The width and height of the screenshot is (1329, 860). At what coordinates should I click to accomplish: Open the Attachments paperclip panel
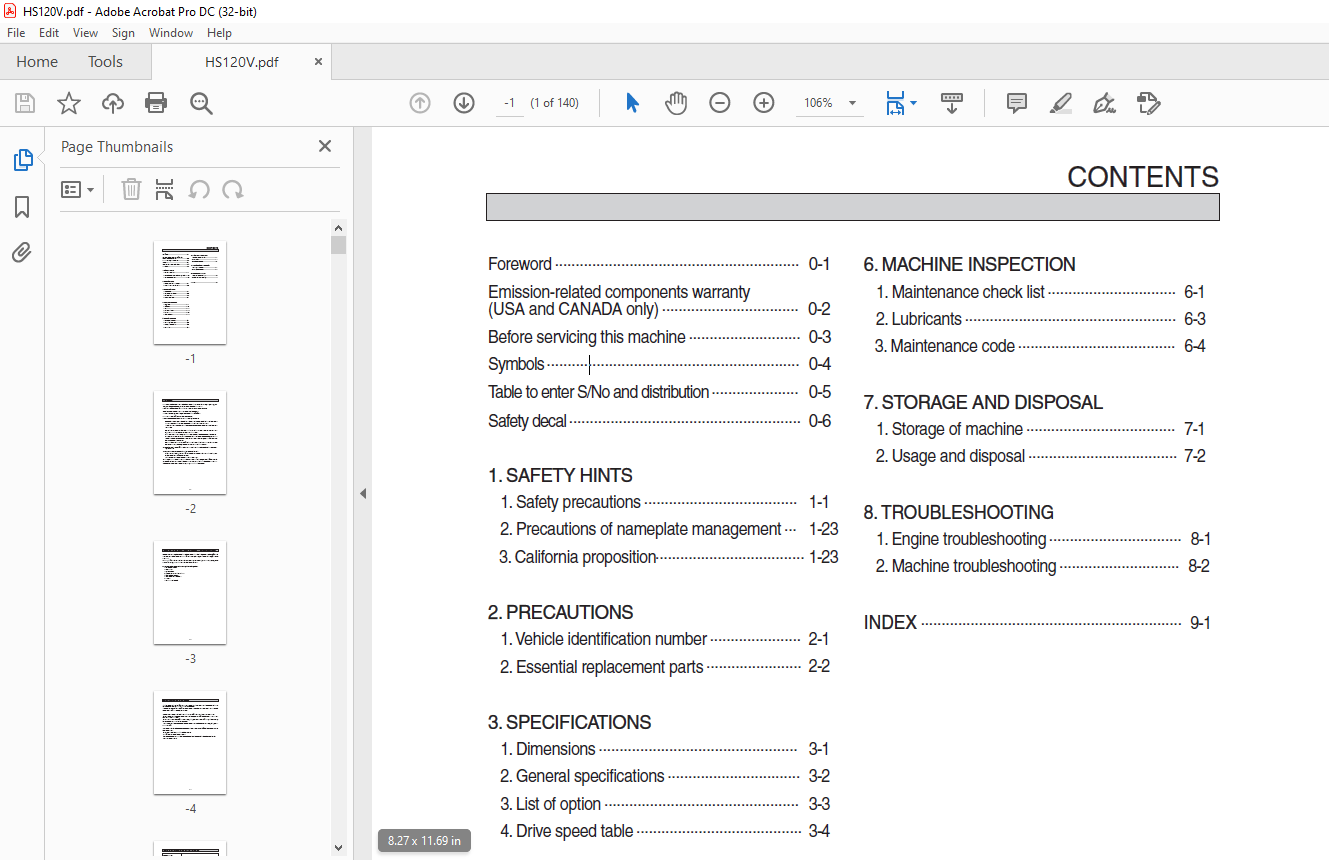(22, 253)
